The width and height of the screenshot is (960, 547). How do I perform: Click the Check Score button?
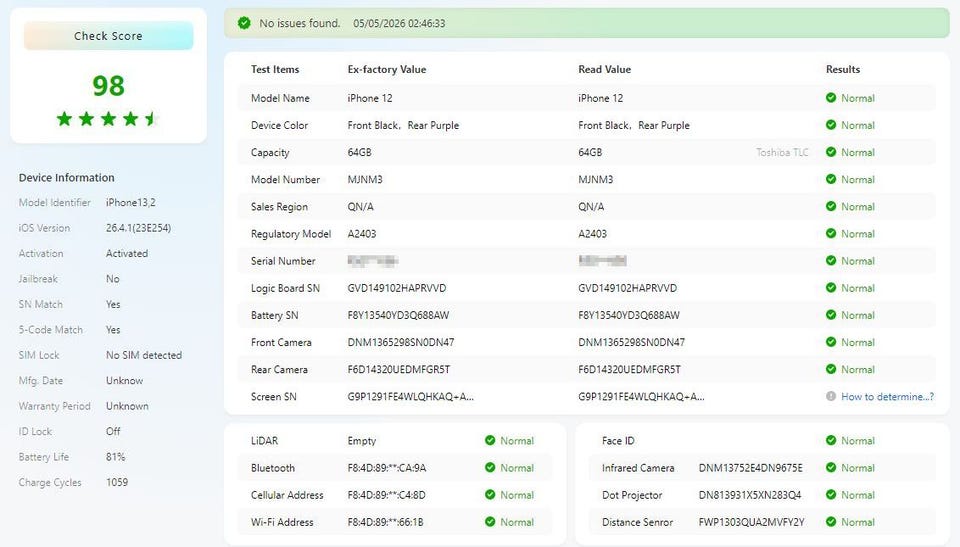108,36
